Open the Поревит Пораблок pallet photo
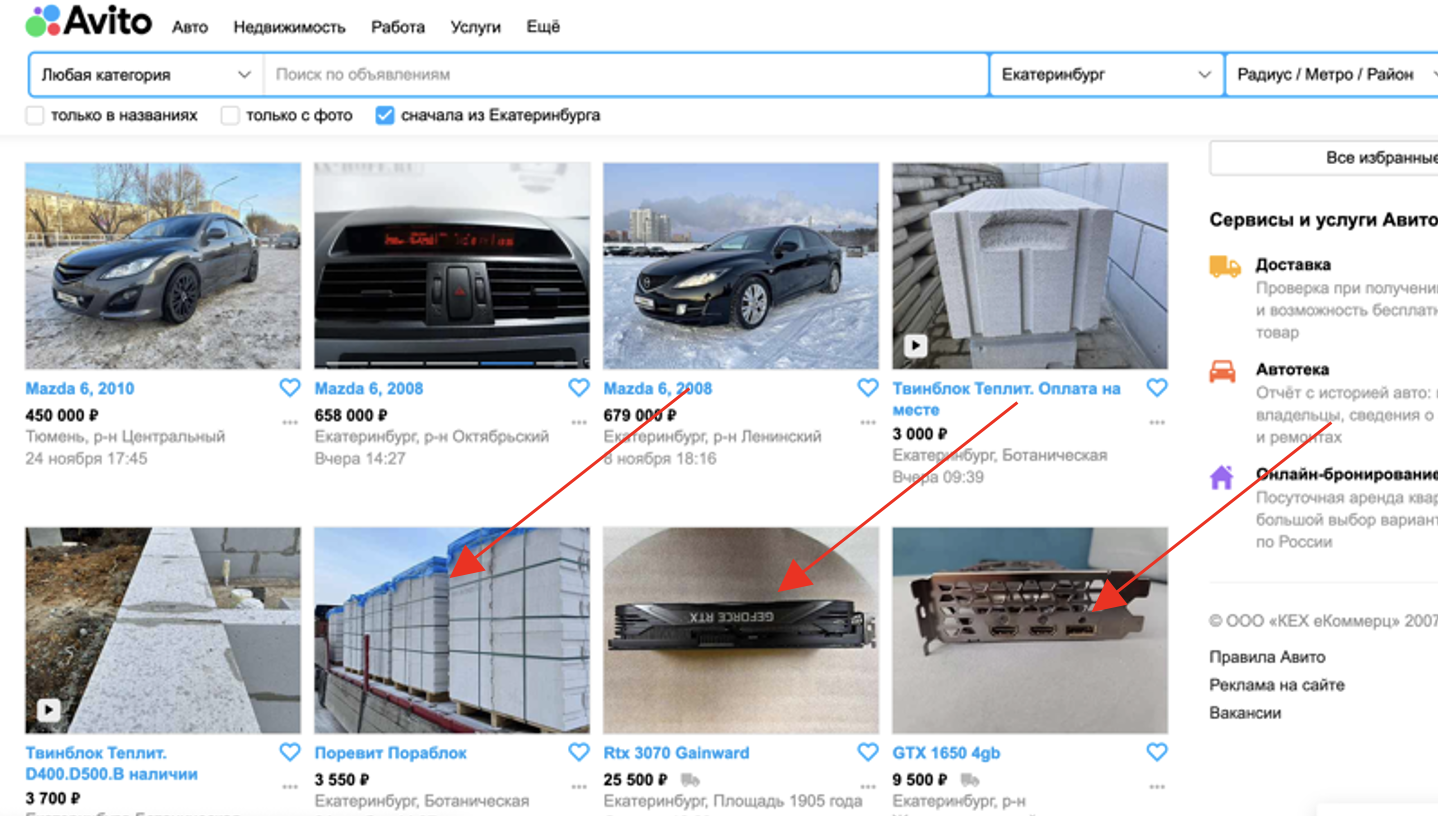Viewport: 1438px width, 816px height. point(452,631)
